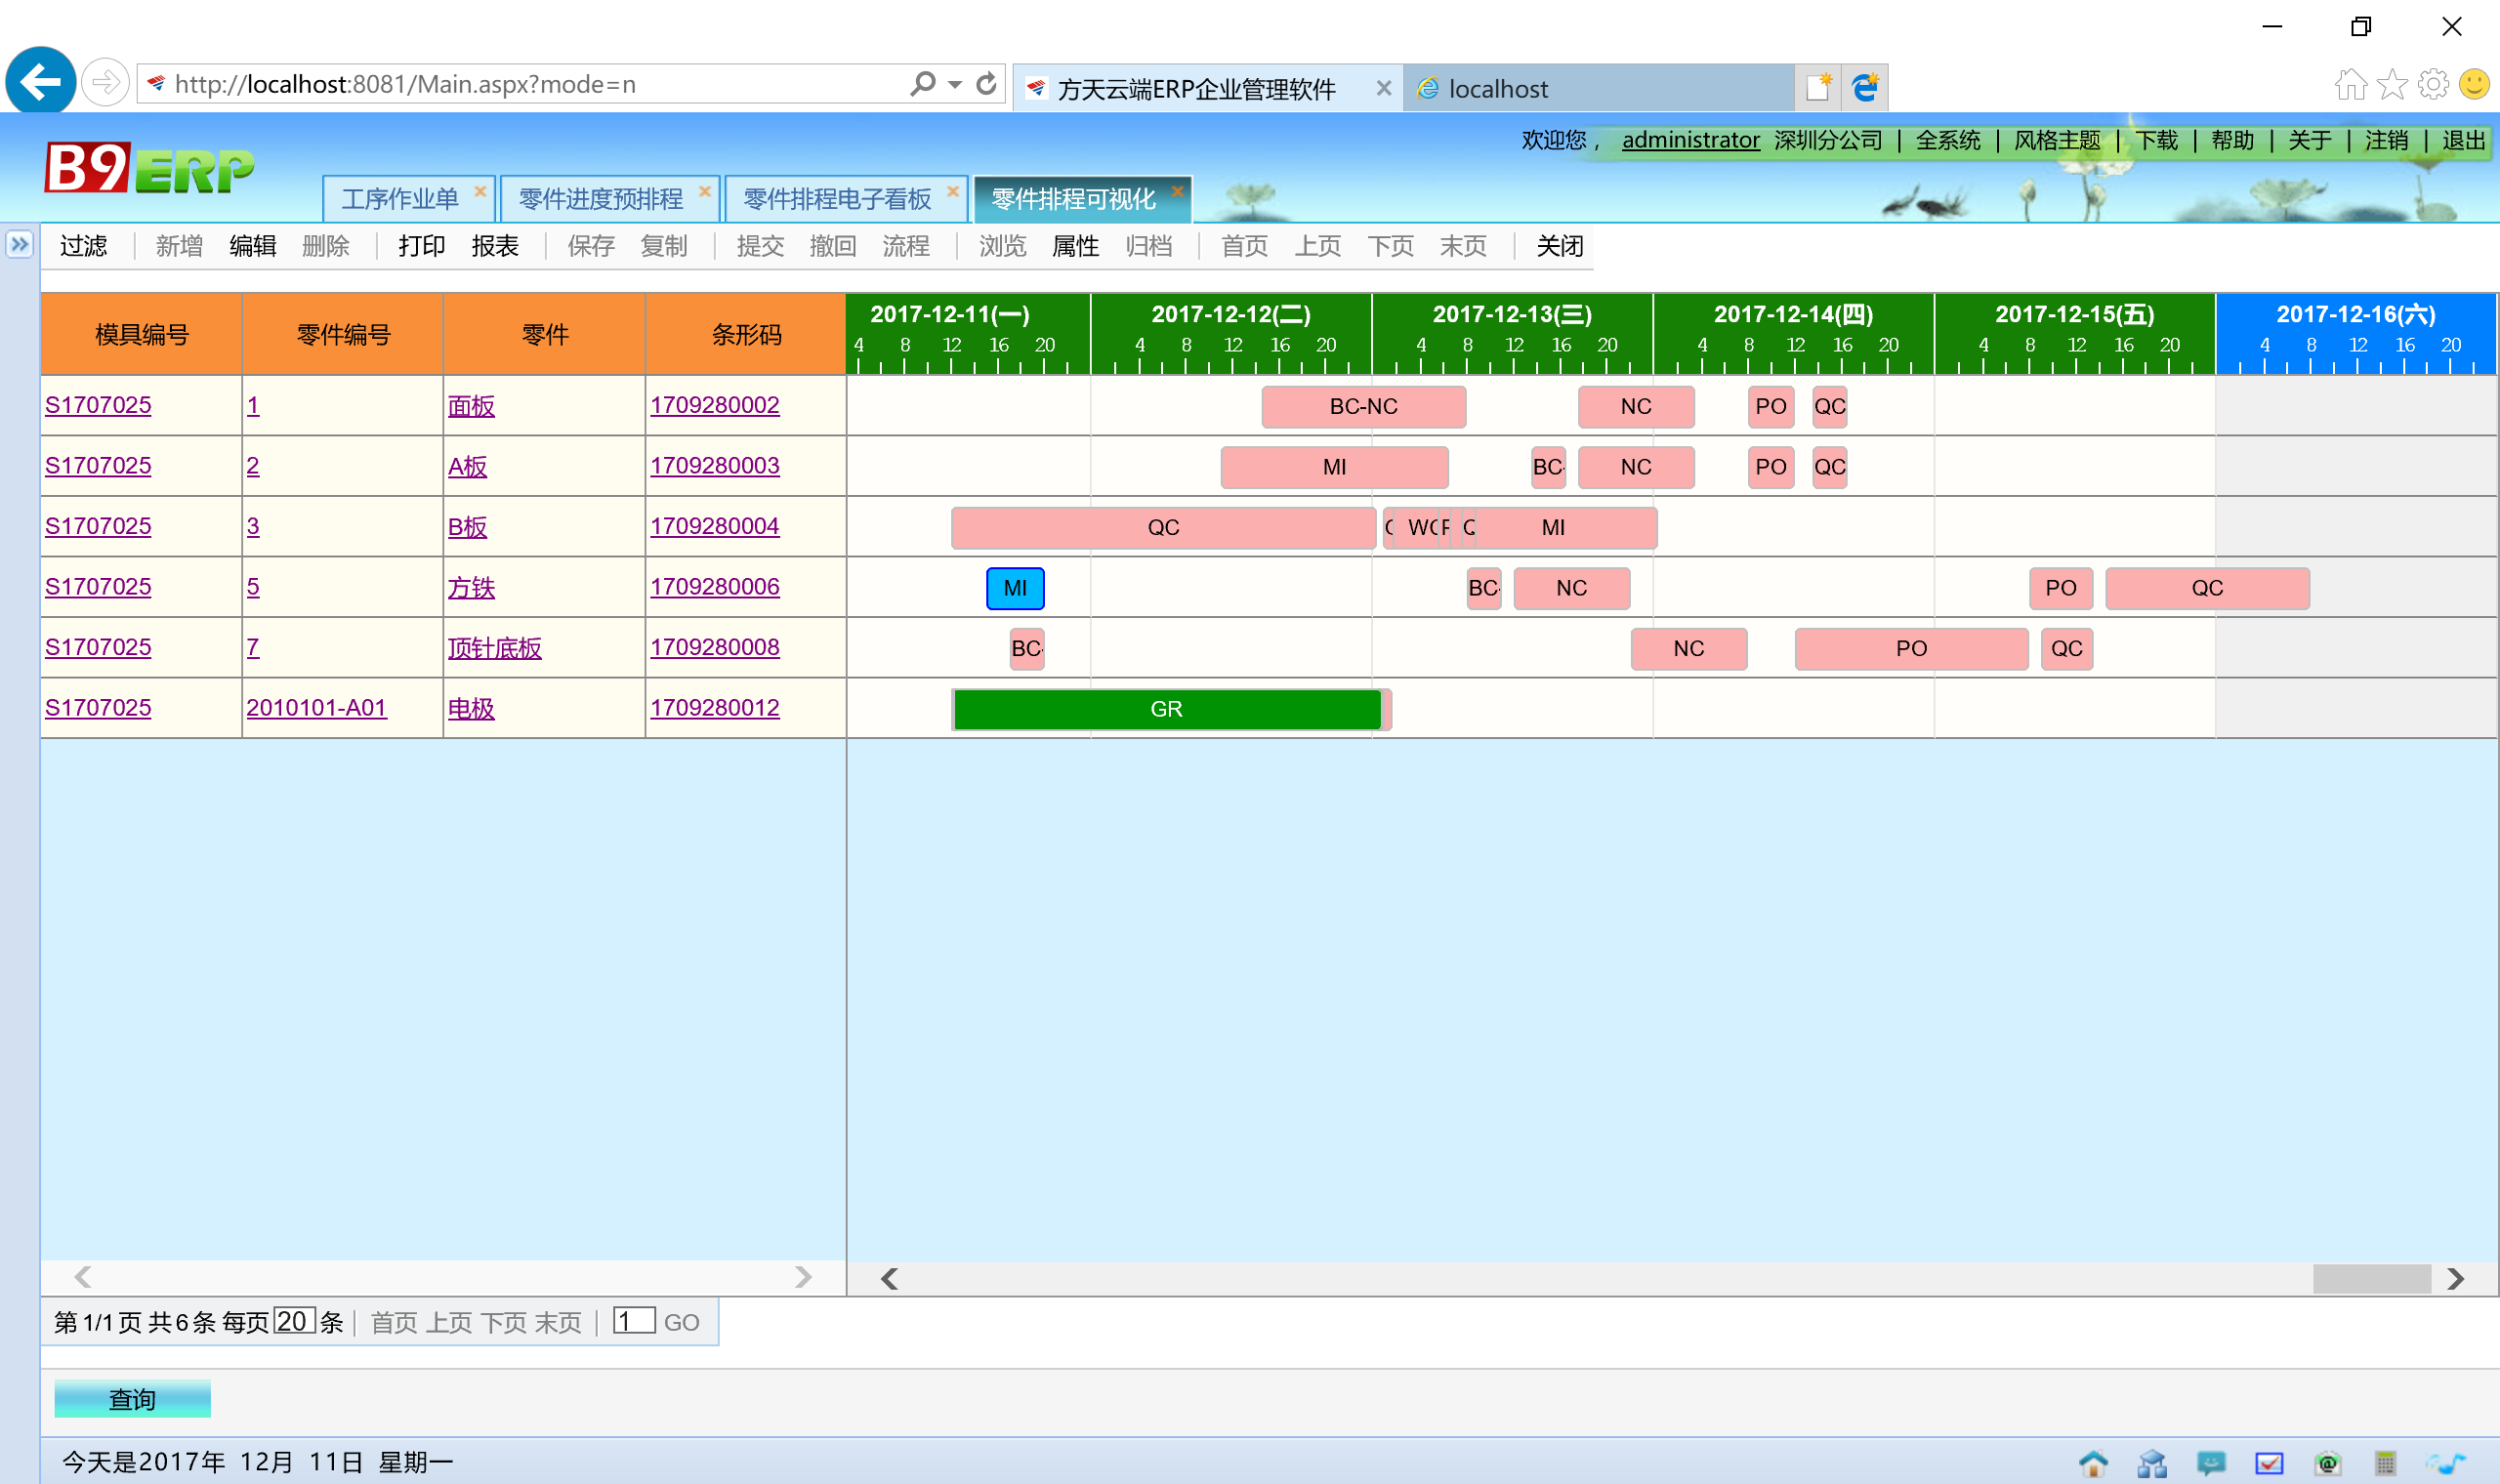Close the 零件进度预排程 tab

704,190
